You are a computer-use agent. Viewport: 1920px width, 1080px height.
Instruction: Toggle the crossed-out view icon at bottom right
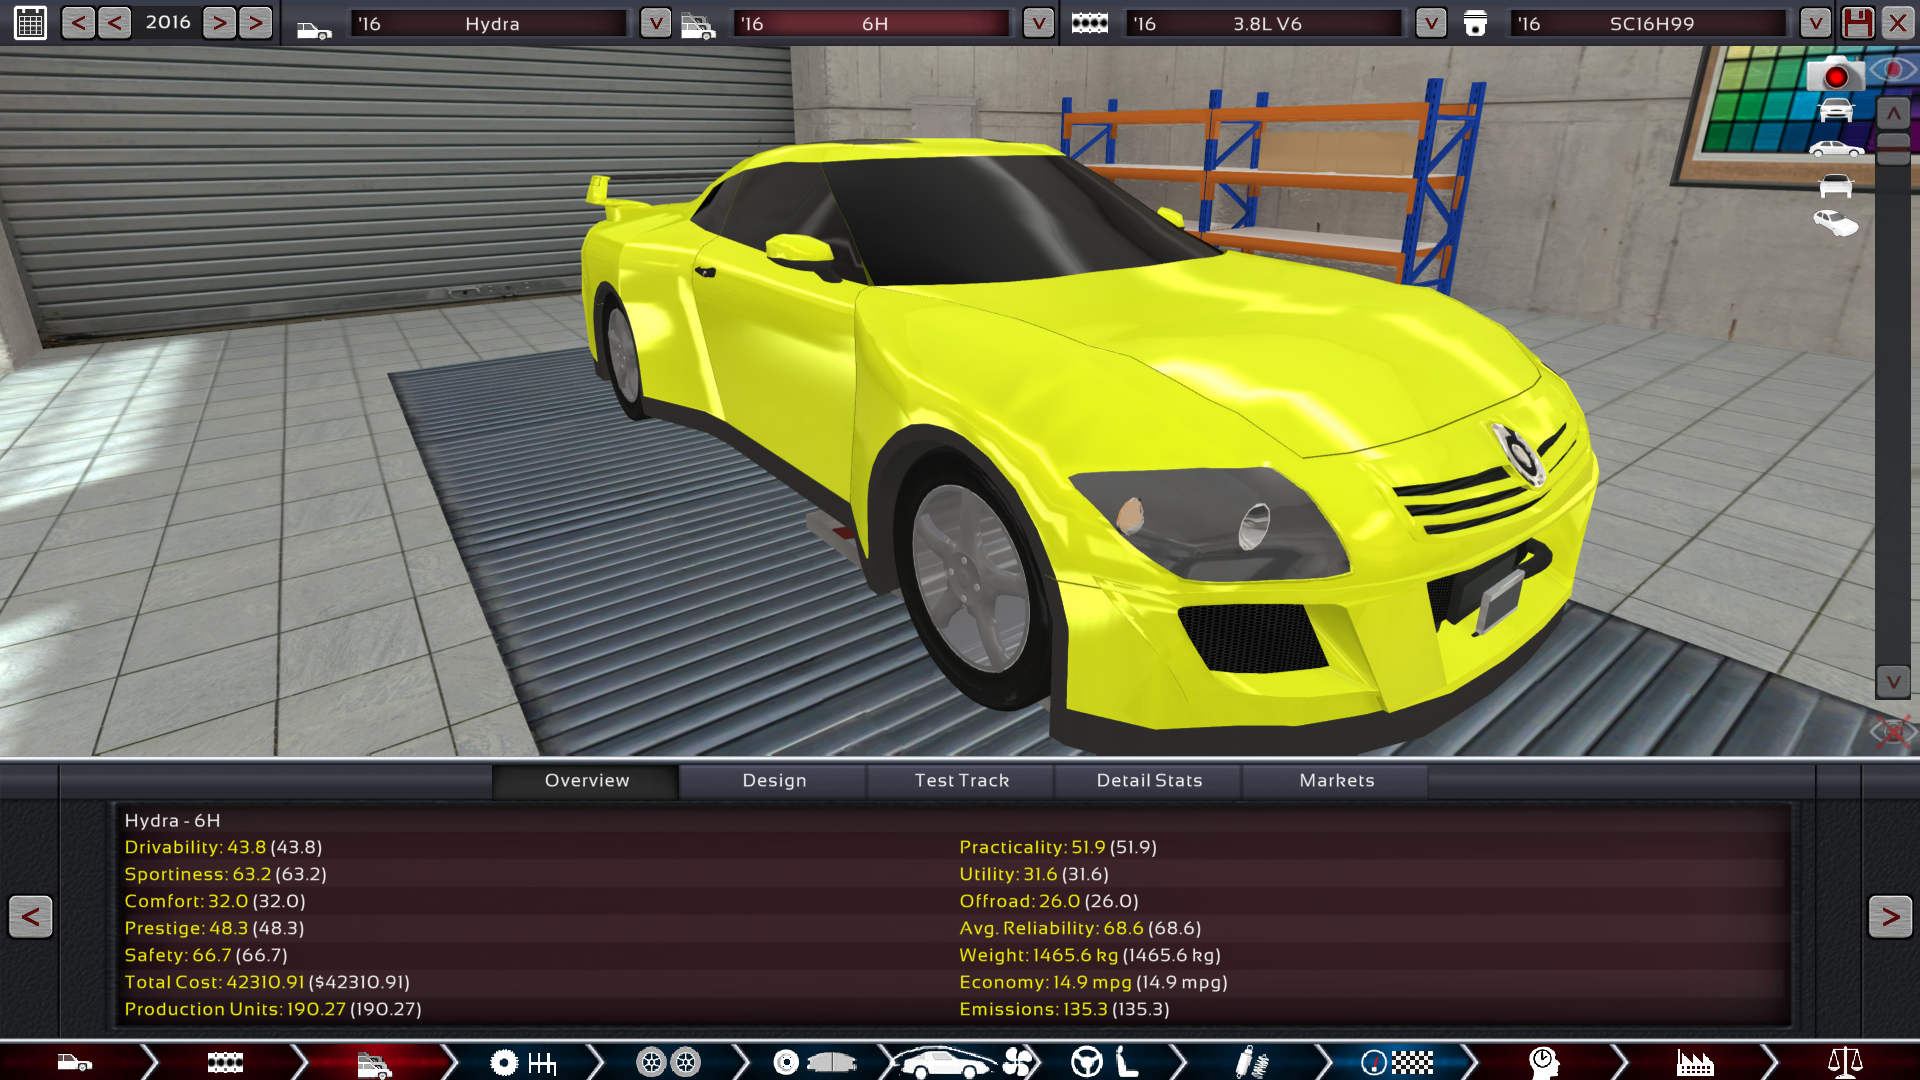pos(1892,732)
